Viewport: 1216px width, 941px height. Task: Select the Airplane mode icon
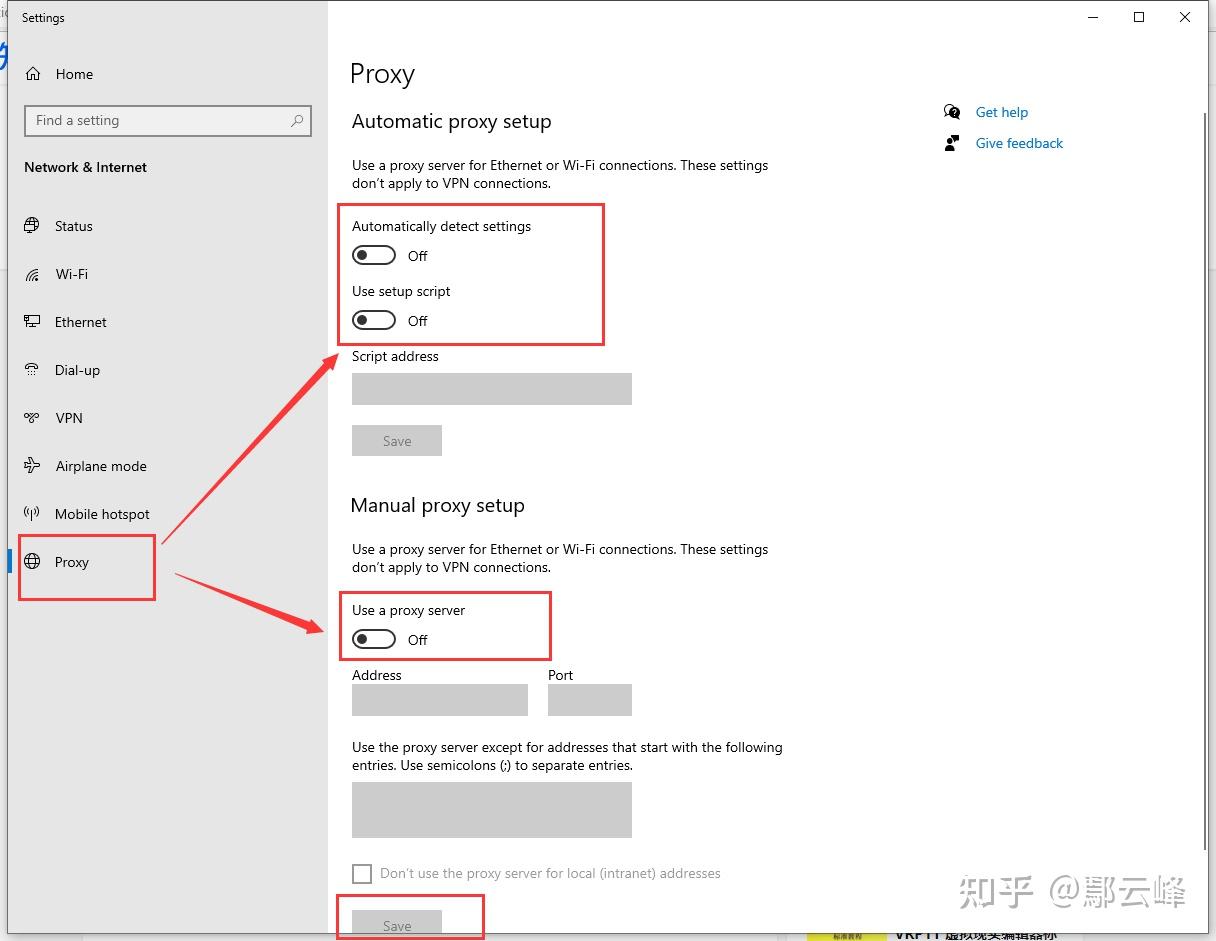pos(33,466)
